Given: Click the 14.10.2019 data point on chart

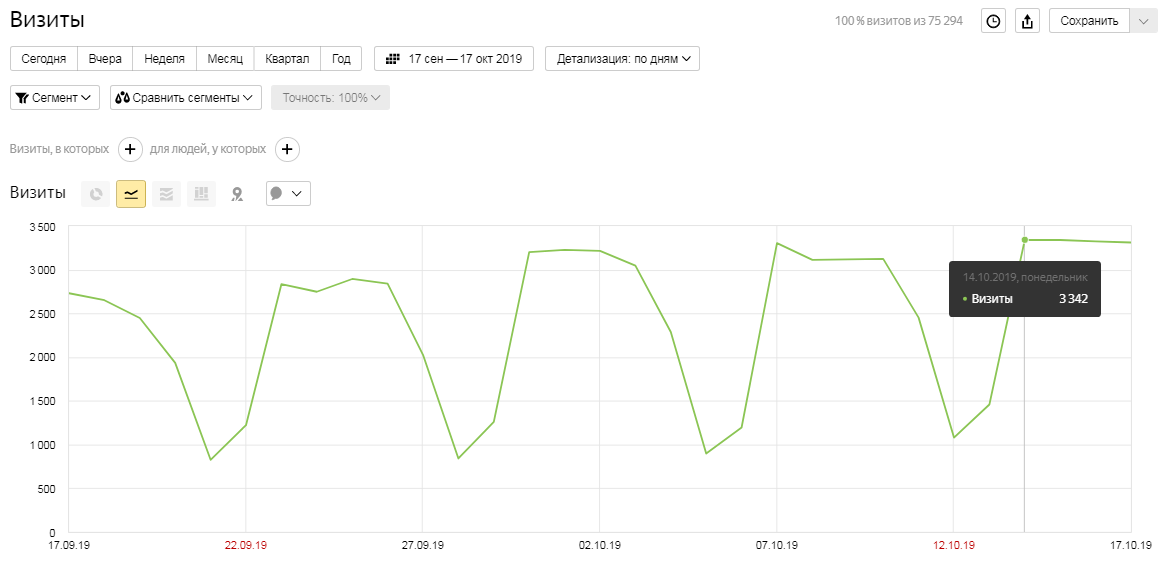Looking at the screenshot, I should [1024, 240].
